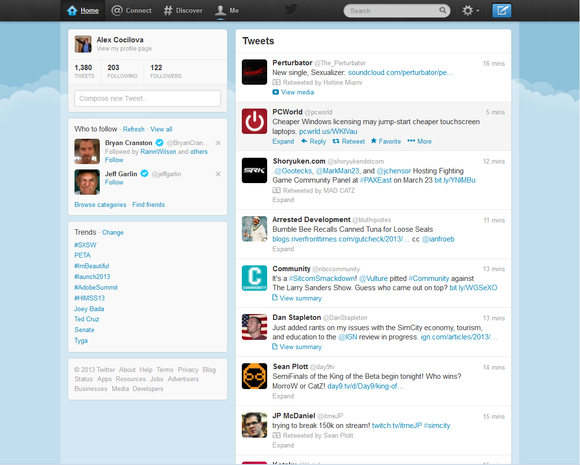Open the Developers footer link

click(x=148, y=388)
